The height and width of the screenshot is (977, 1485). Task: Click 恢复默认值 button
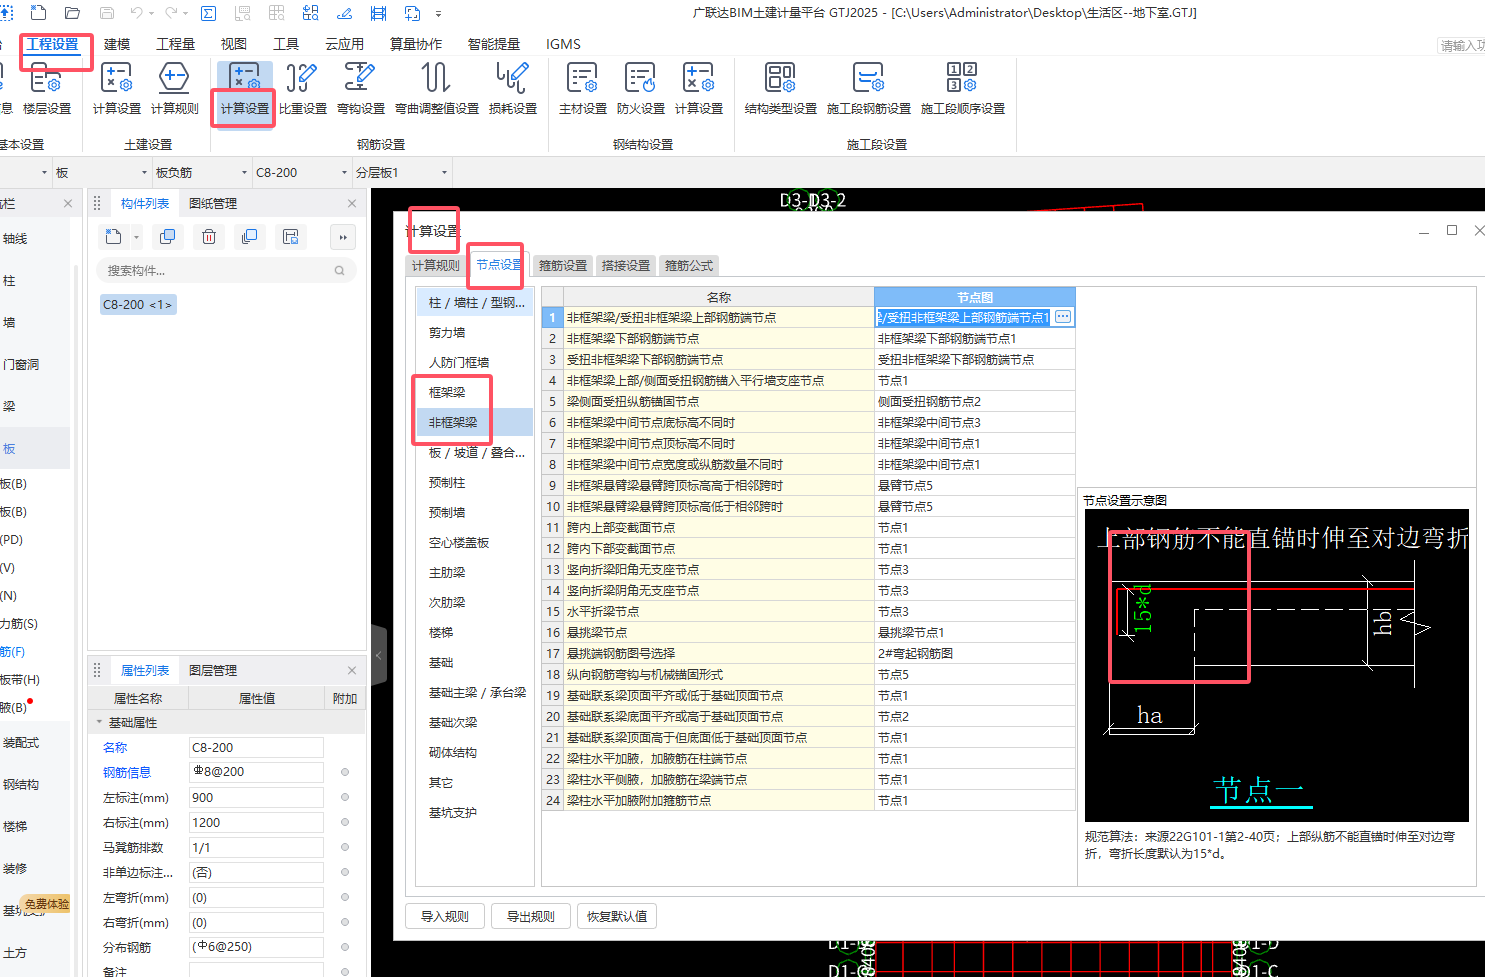point(617,916)
